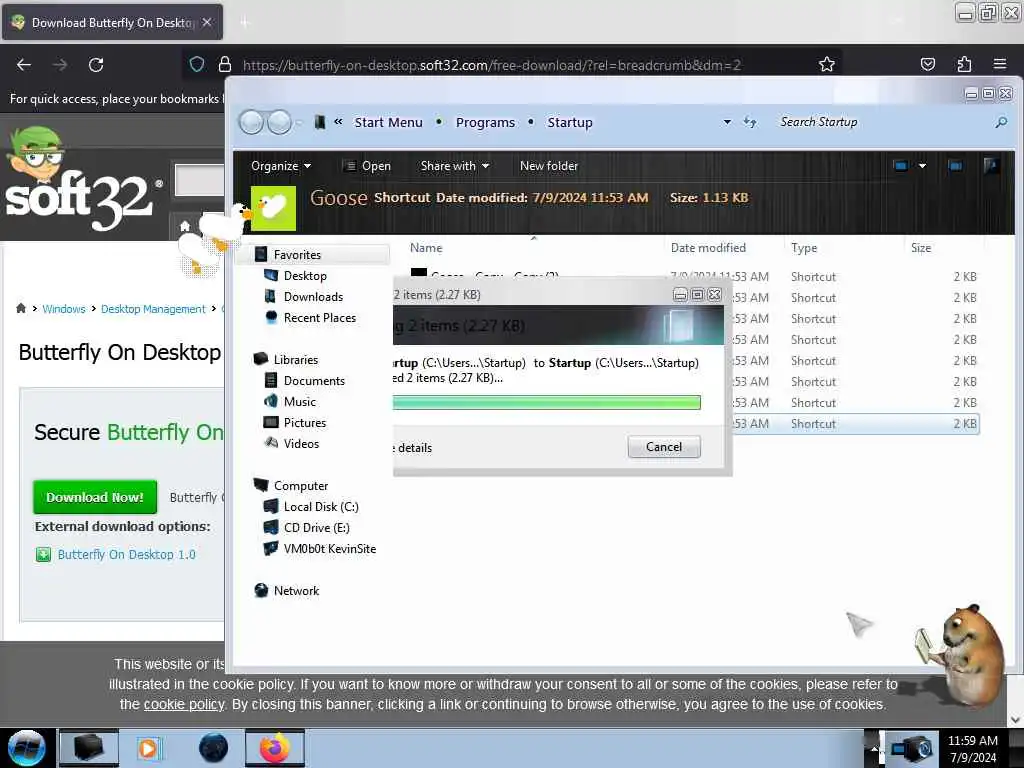Viewport: 1024px width, 768px height.
Task: Click the search magnifier in Explorer
Action: pos(1001,122)
